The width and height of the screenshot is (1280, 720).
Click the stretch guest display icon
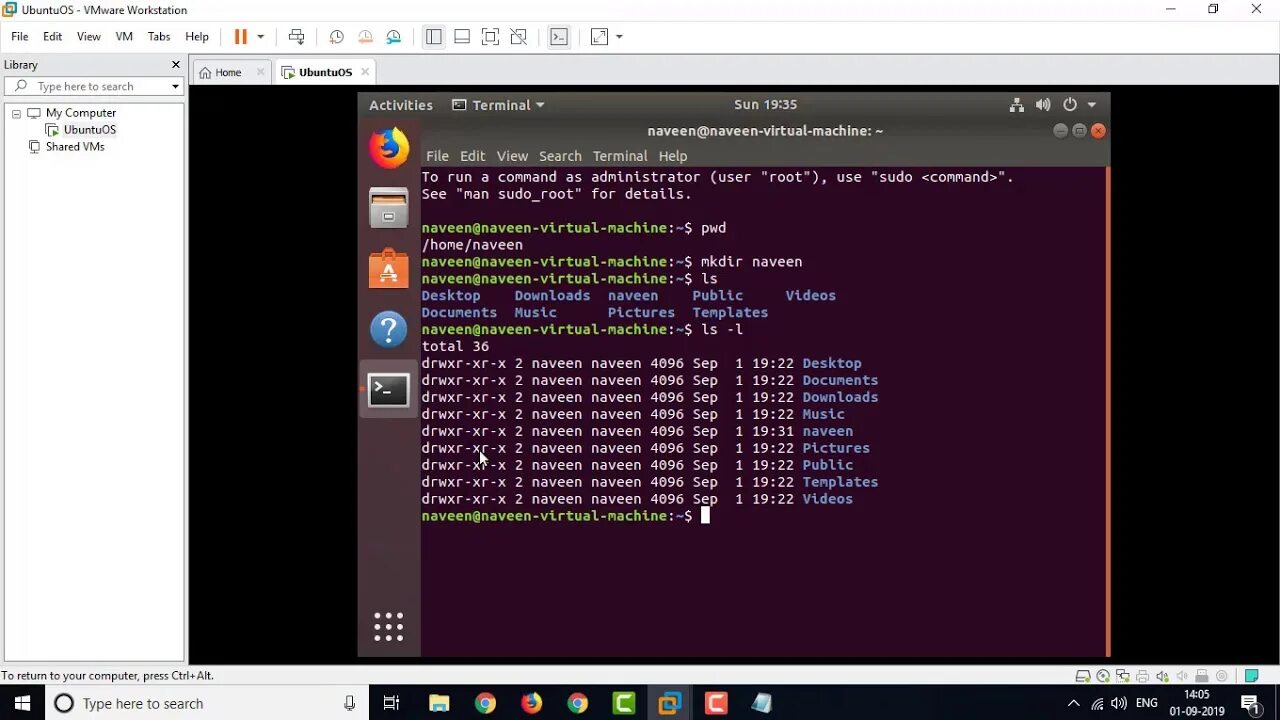click(x=599, y=37)
